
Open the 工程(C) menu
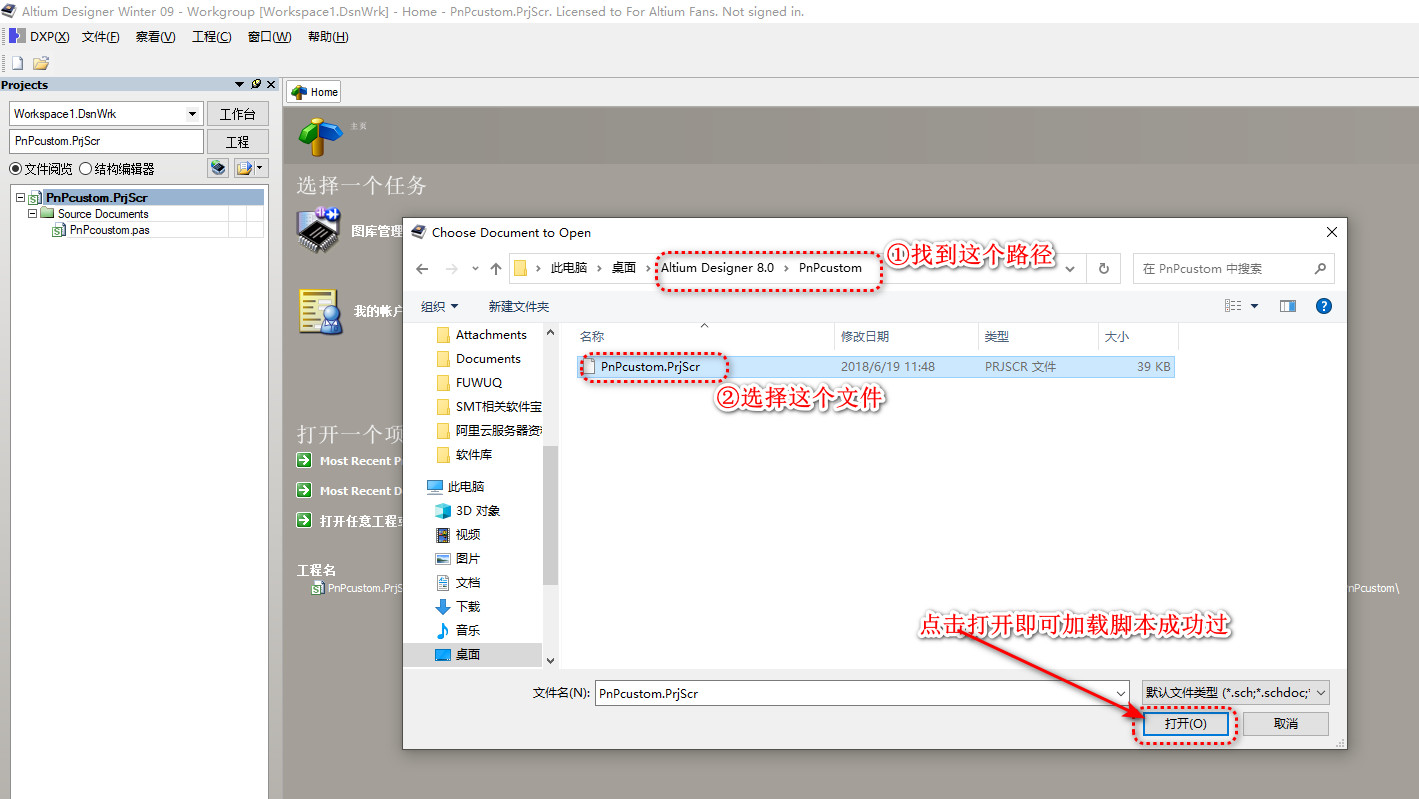pos(211,37)
